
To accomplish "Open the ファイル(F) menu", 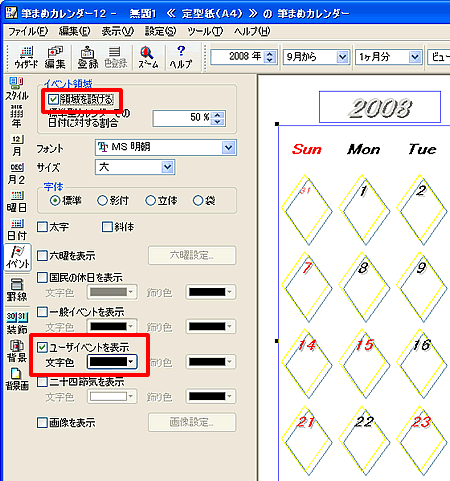I will [28, 31].
